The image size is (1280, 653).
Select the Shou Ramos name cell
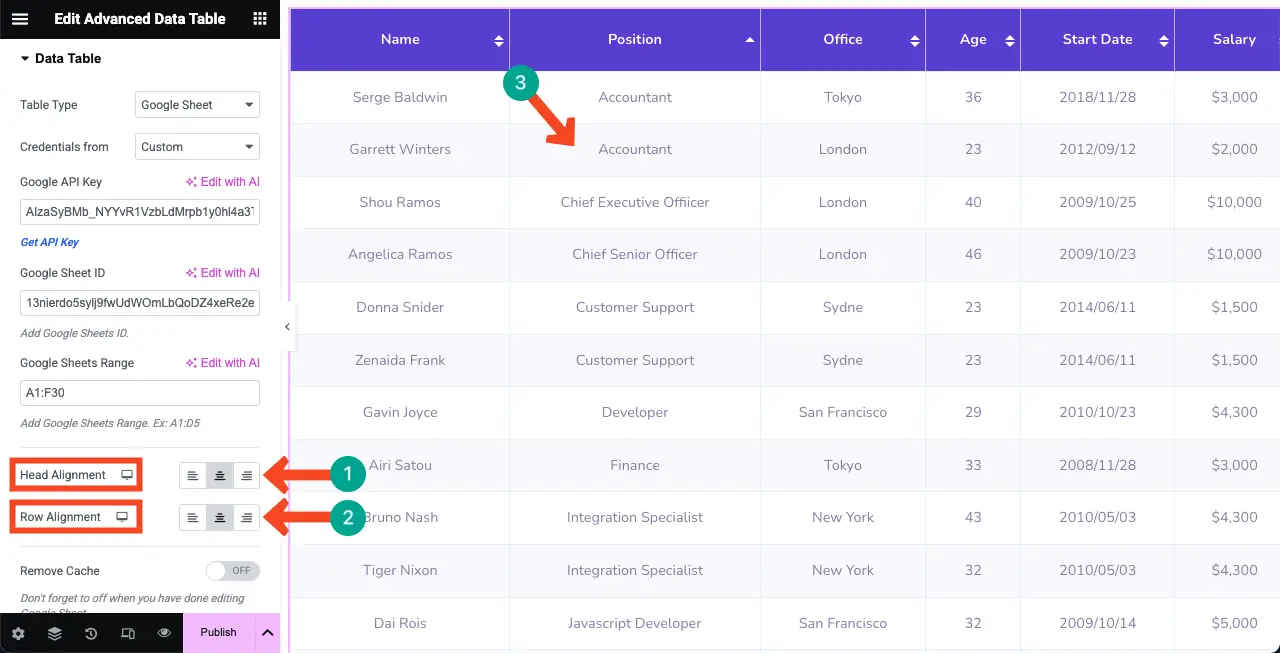pos(400,202)
